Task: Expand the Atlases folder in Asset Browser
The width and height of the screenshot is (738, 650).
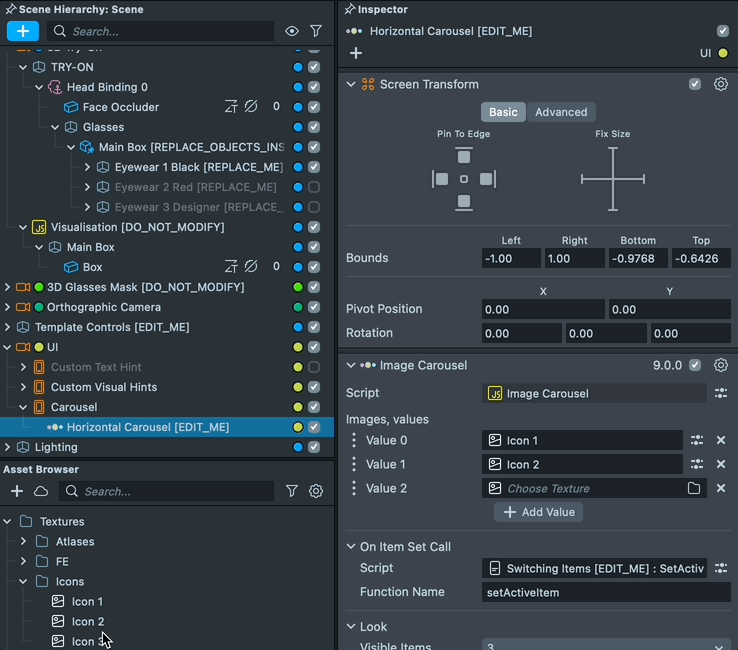Action: click(24, 541)
